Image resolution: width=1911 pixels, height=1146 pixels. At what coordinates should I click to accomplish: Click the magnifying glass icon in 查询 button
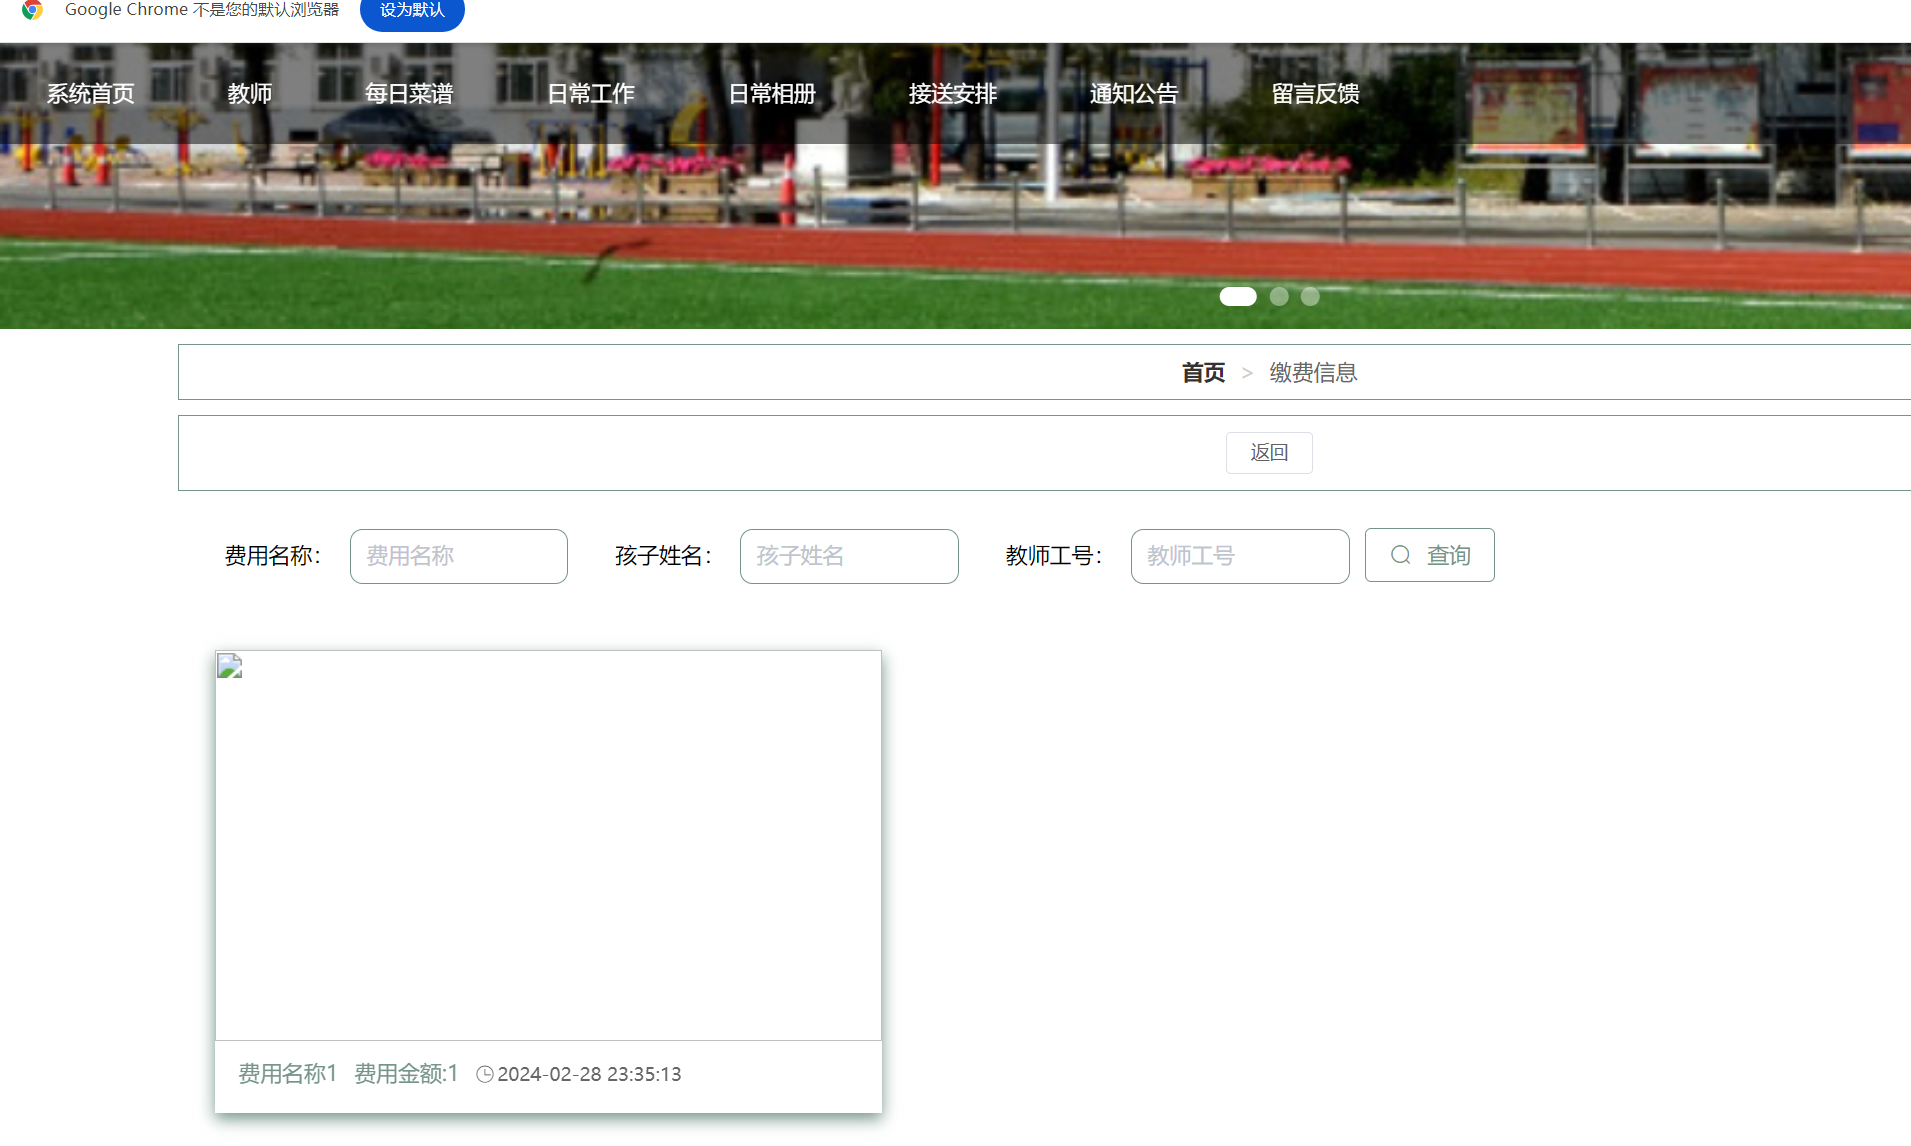click(1400, 555)
